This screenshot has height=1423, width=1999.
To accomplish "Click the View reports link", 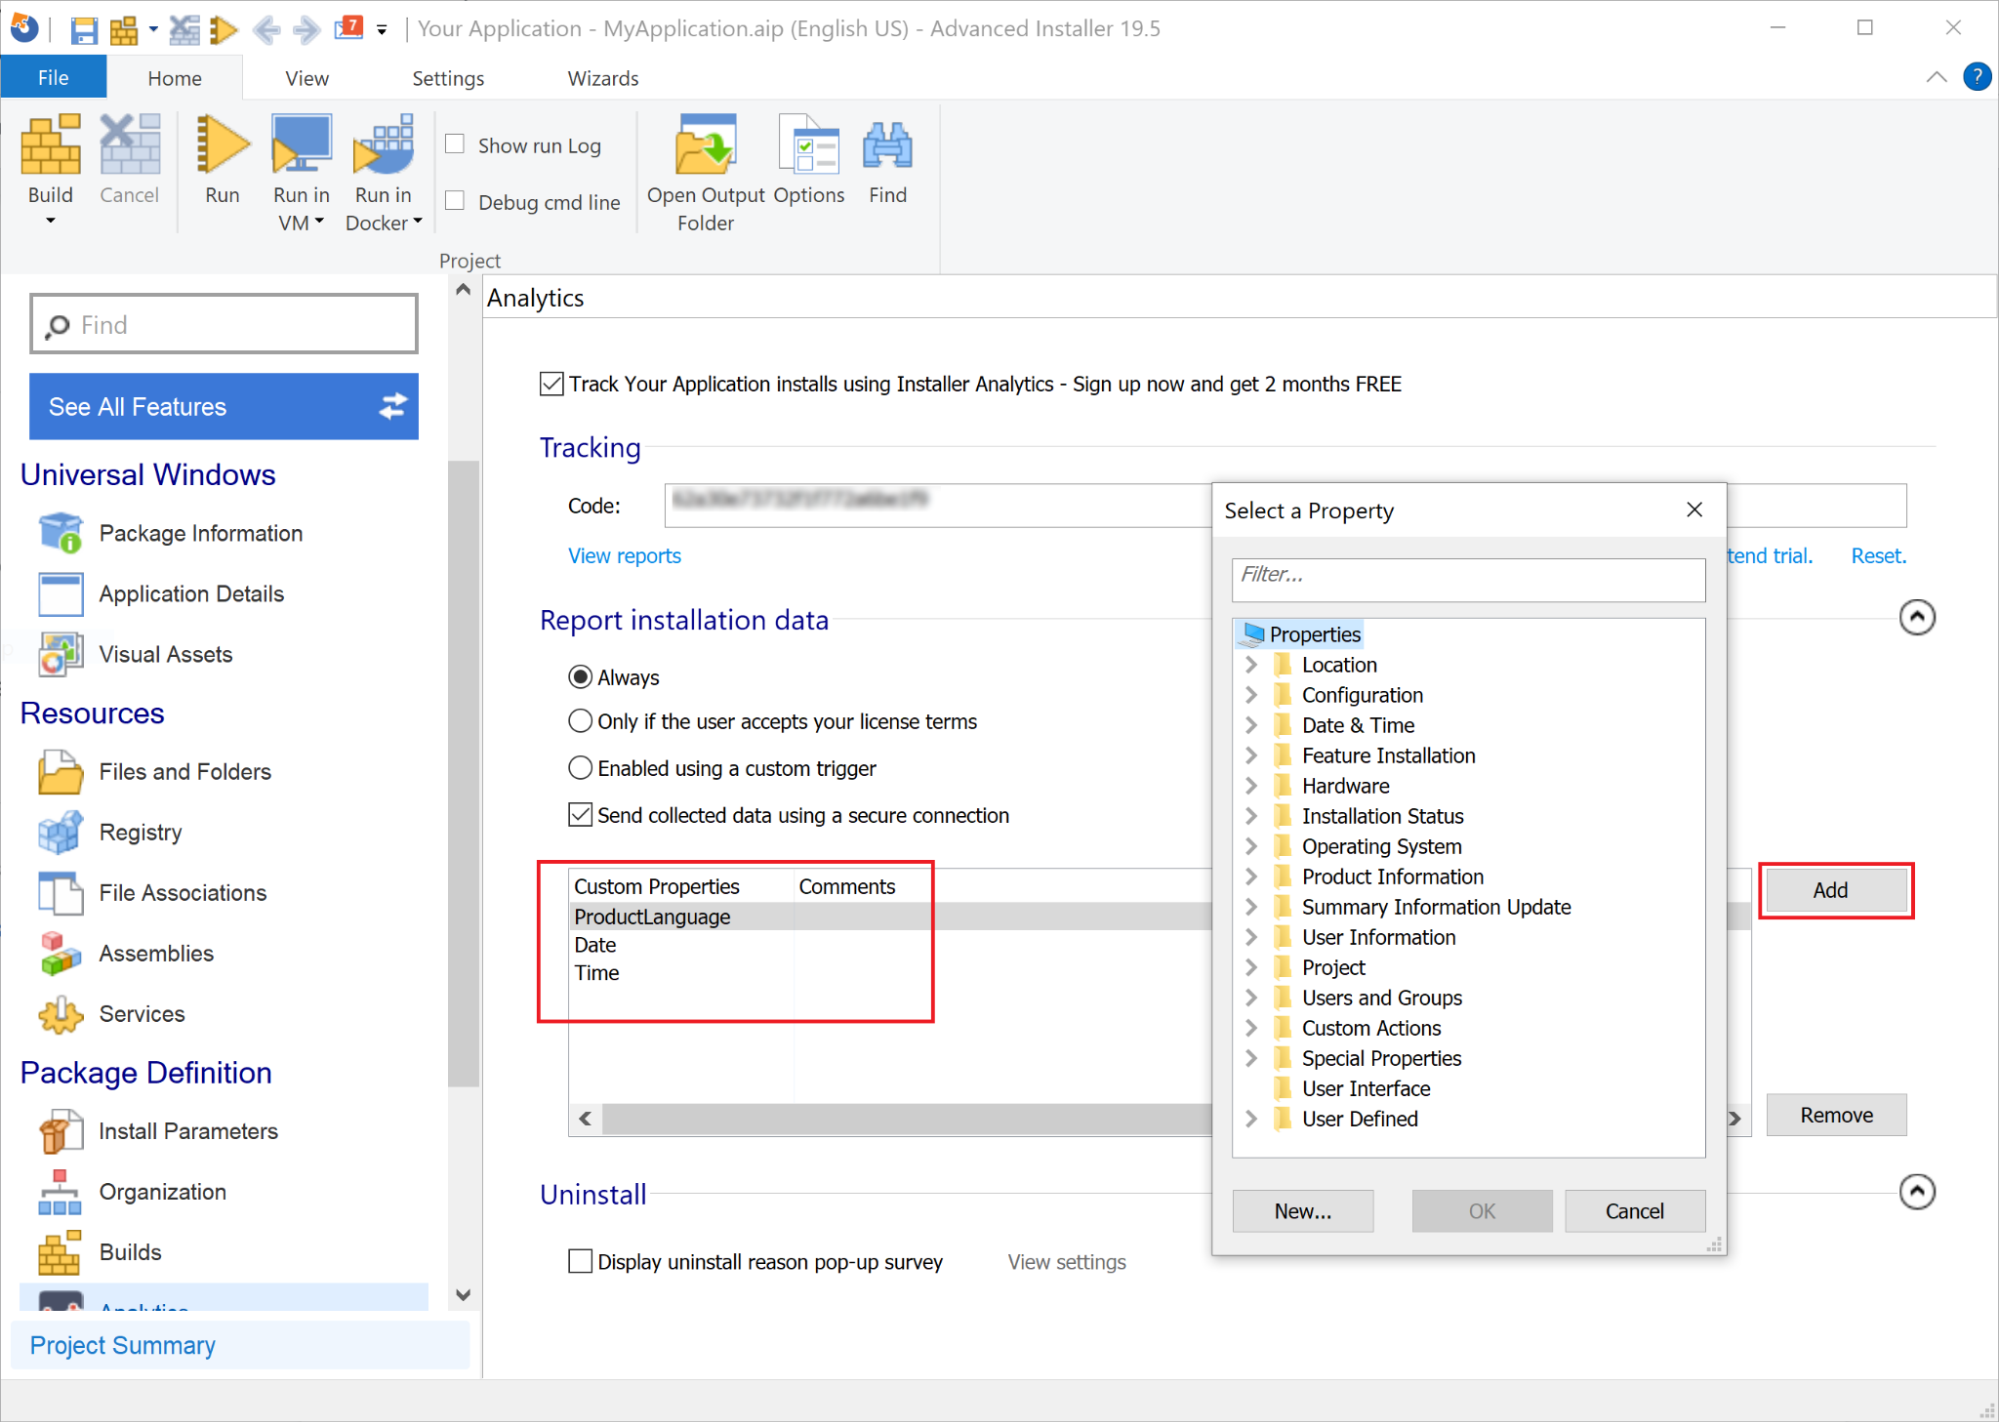I will pos(624,556).
